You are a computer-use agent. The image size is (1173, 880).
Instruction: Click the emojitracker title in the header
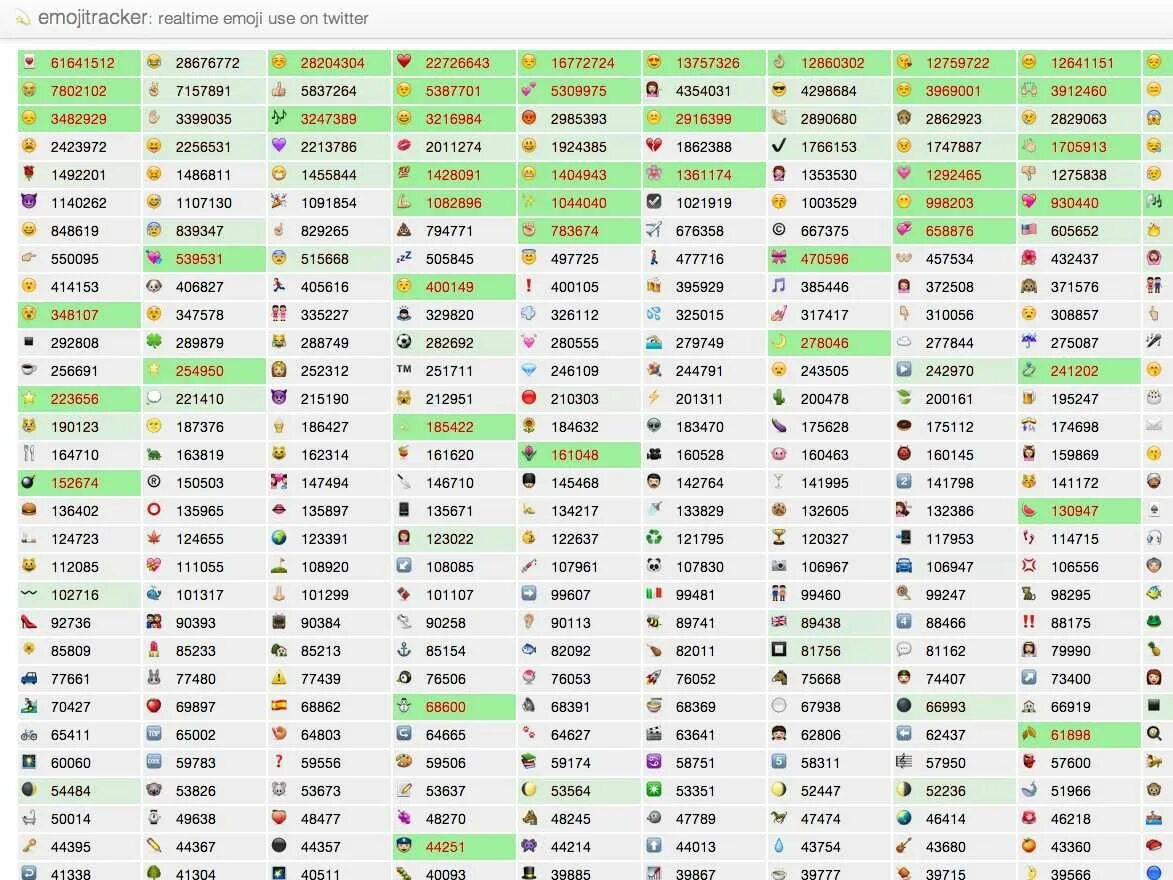pyautogui.click(x=93, y=17)
